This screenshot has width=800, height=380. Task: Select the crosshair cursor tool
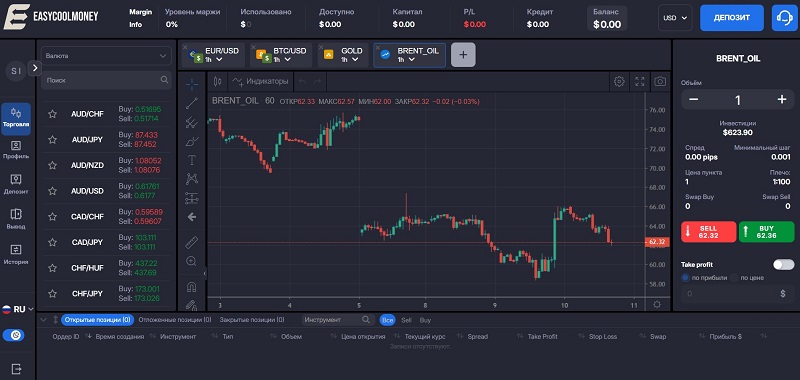[192, 84]
